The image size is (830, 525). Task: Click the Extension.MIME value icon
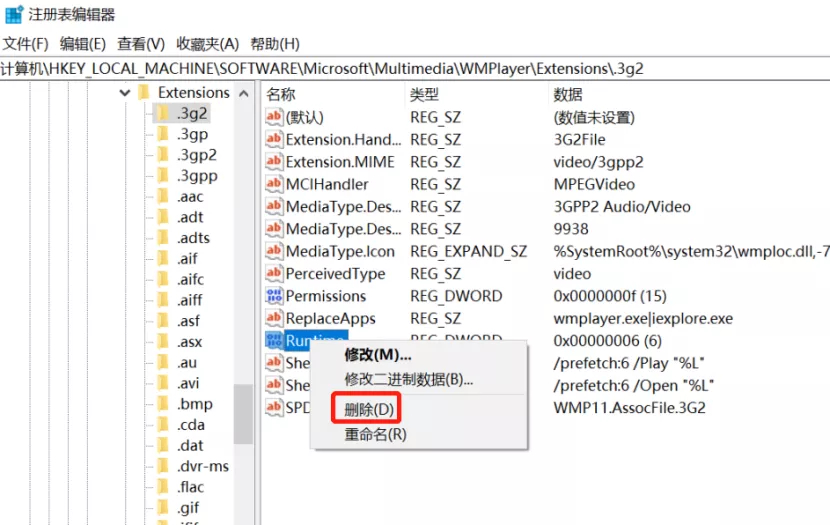(x=274, y=161)
